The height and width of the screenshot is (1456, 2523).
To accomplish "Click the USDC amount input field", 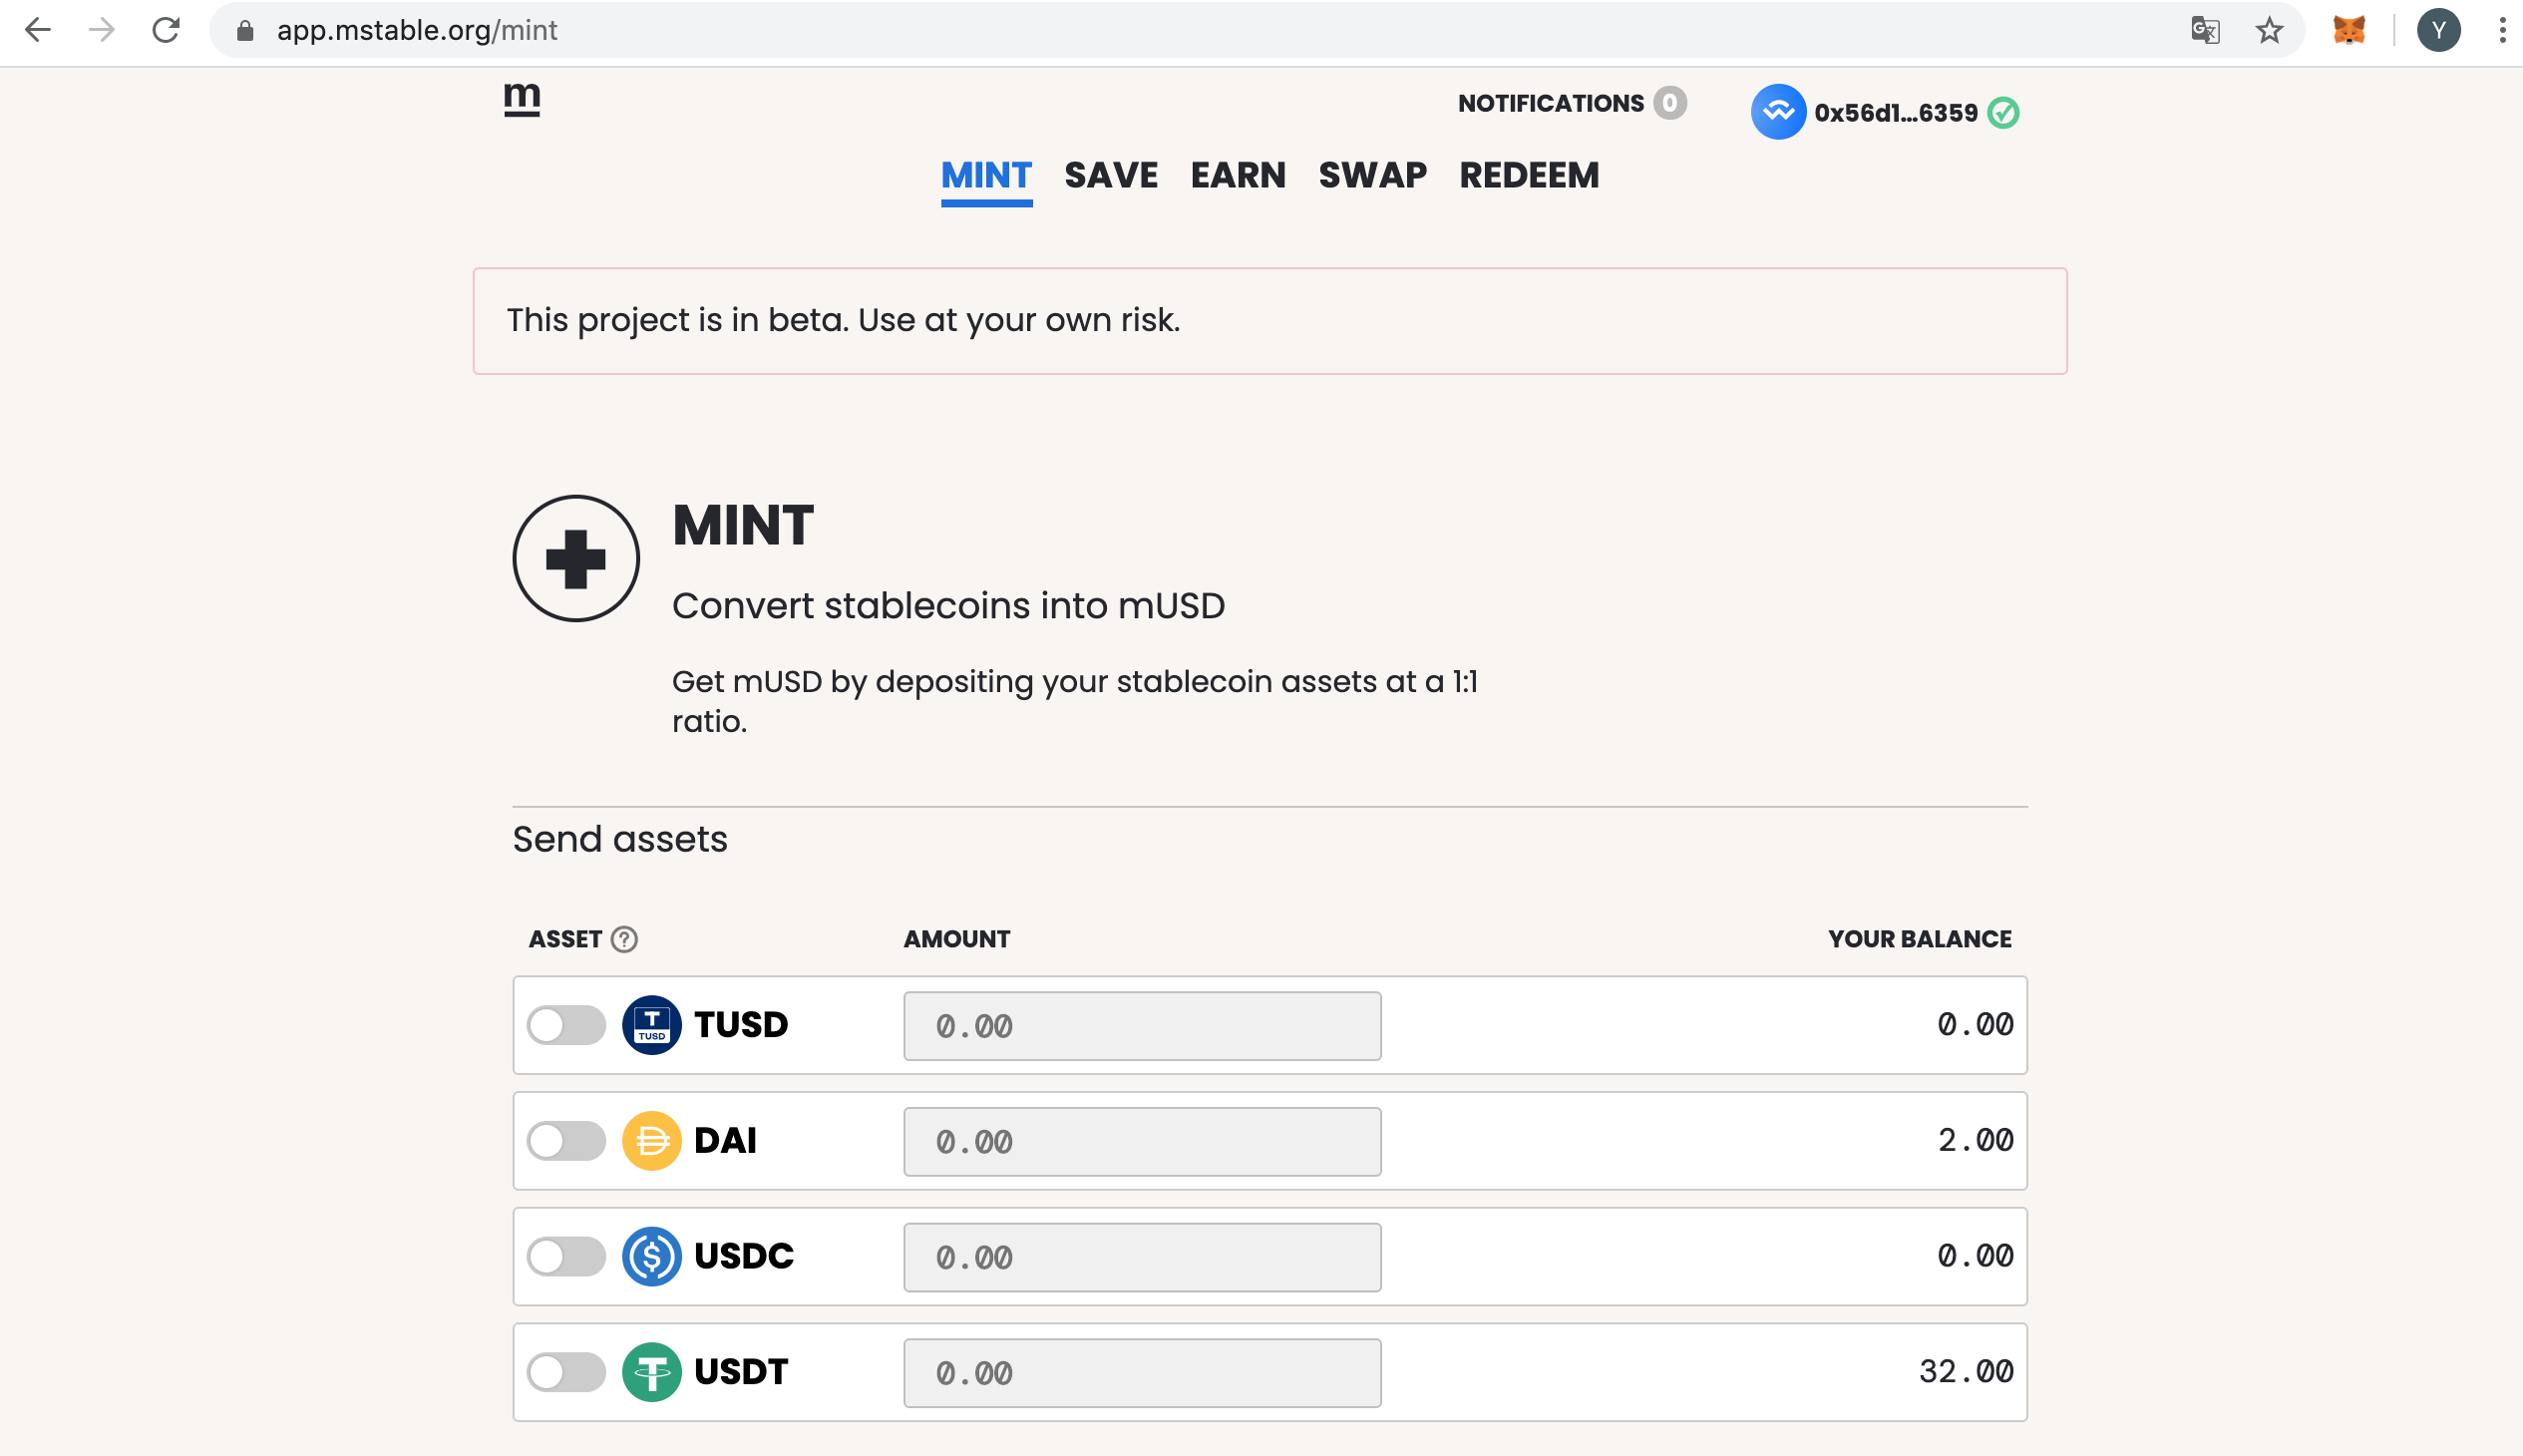I will point(1142,1257).
